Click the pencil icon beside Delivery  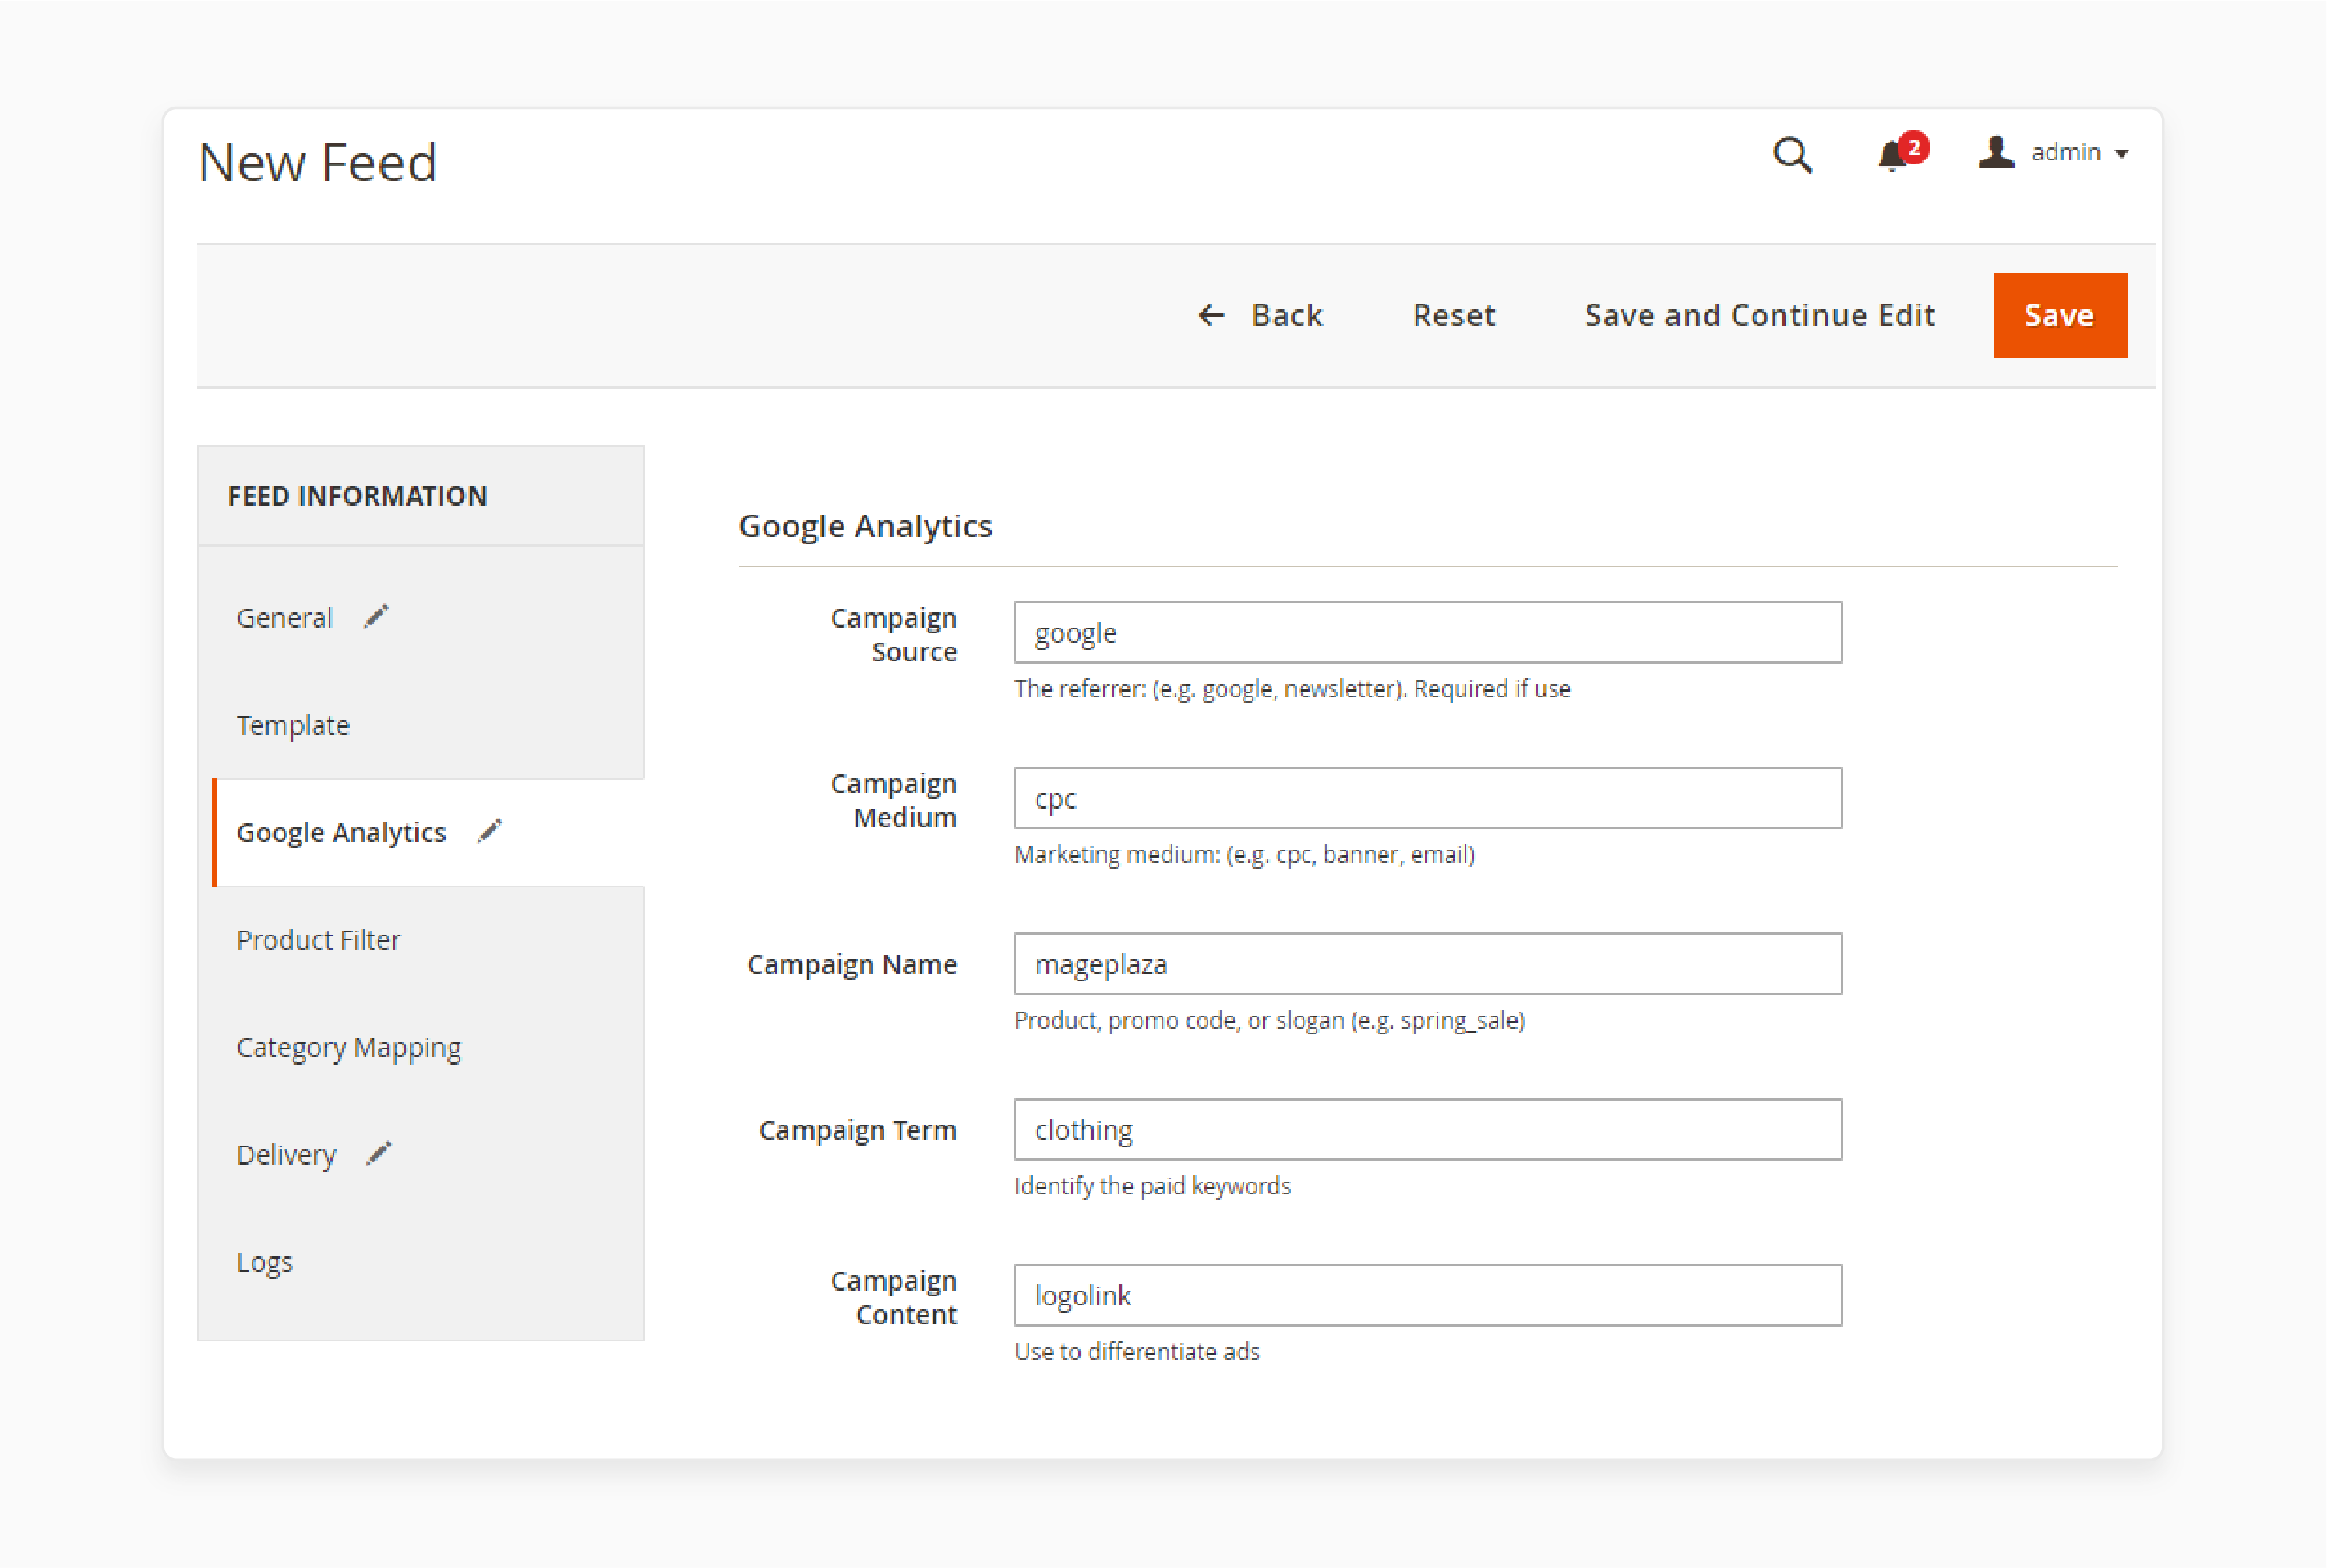pyautogui.click(x=379, y=1154)
